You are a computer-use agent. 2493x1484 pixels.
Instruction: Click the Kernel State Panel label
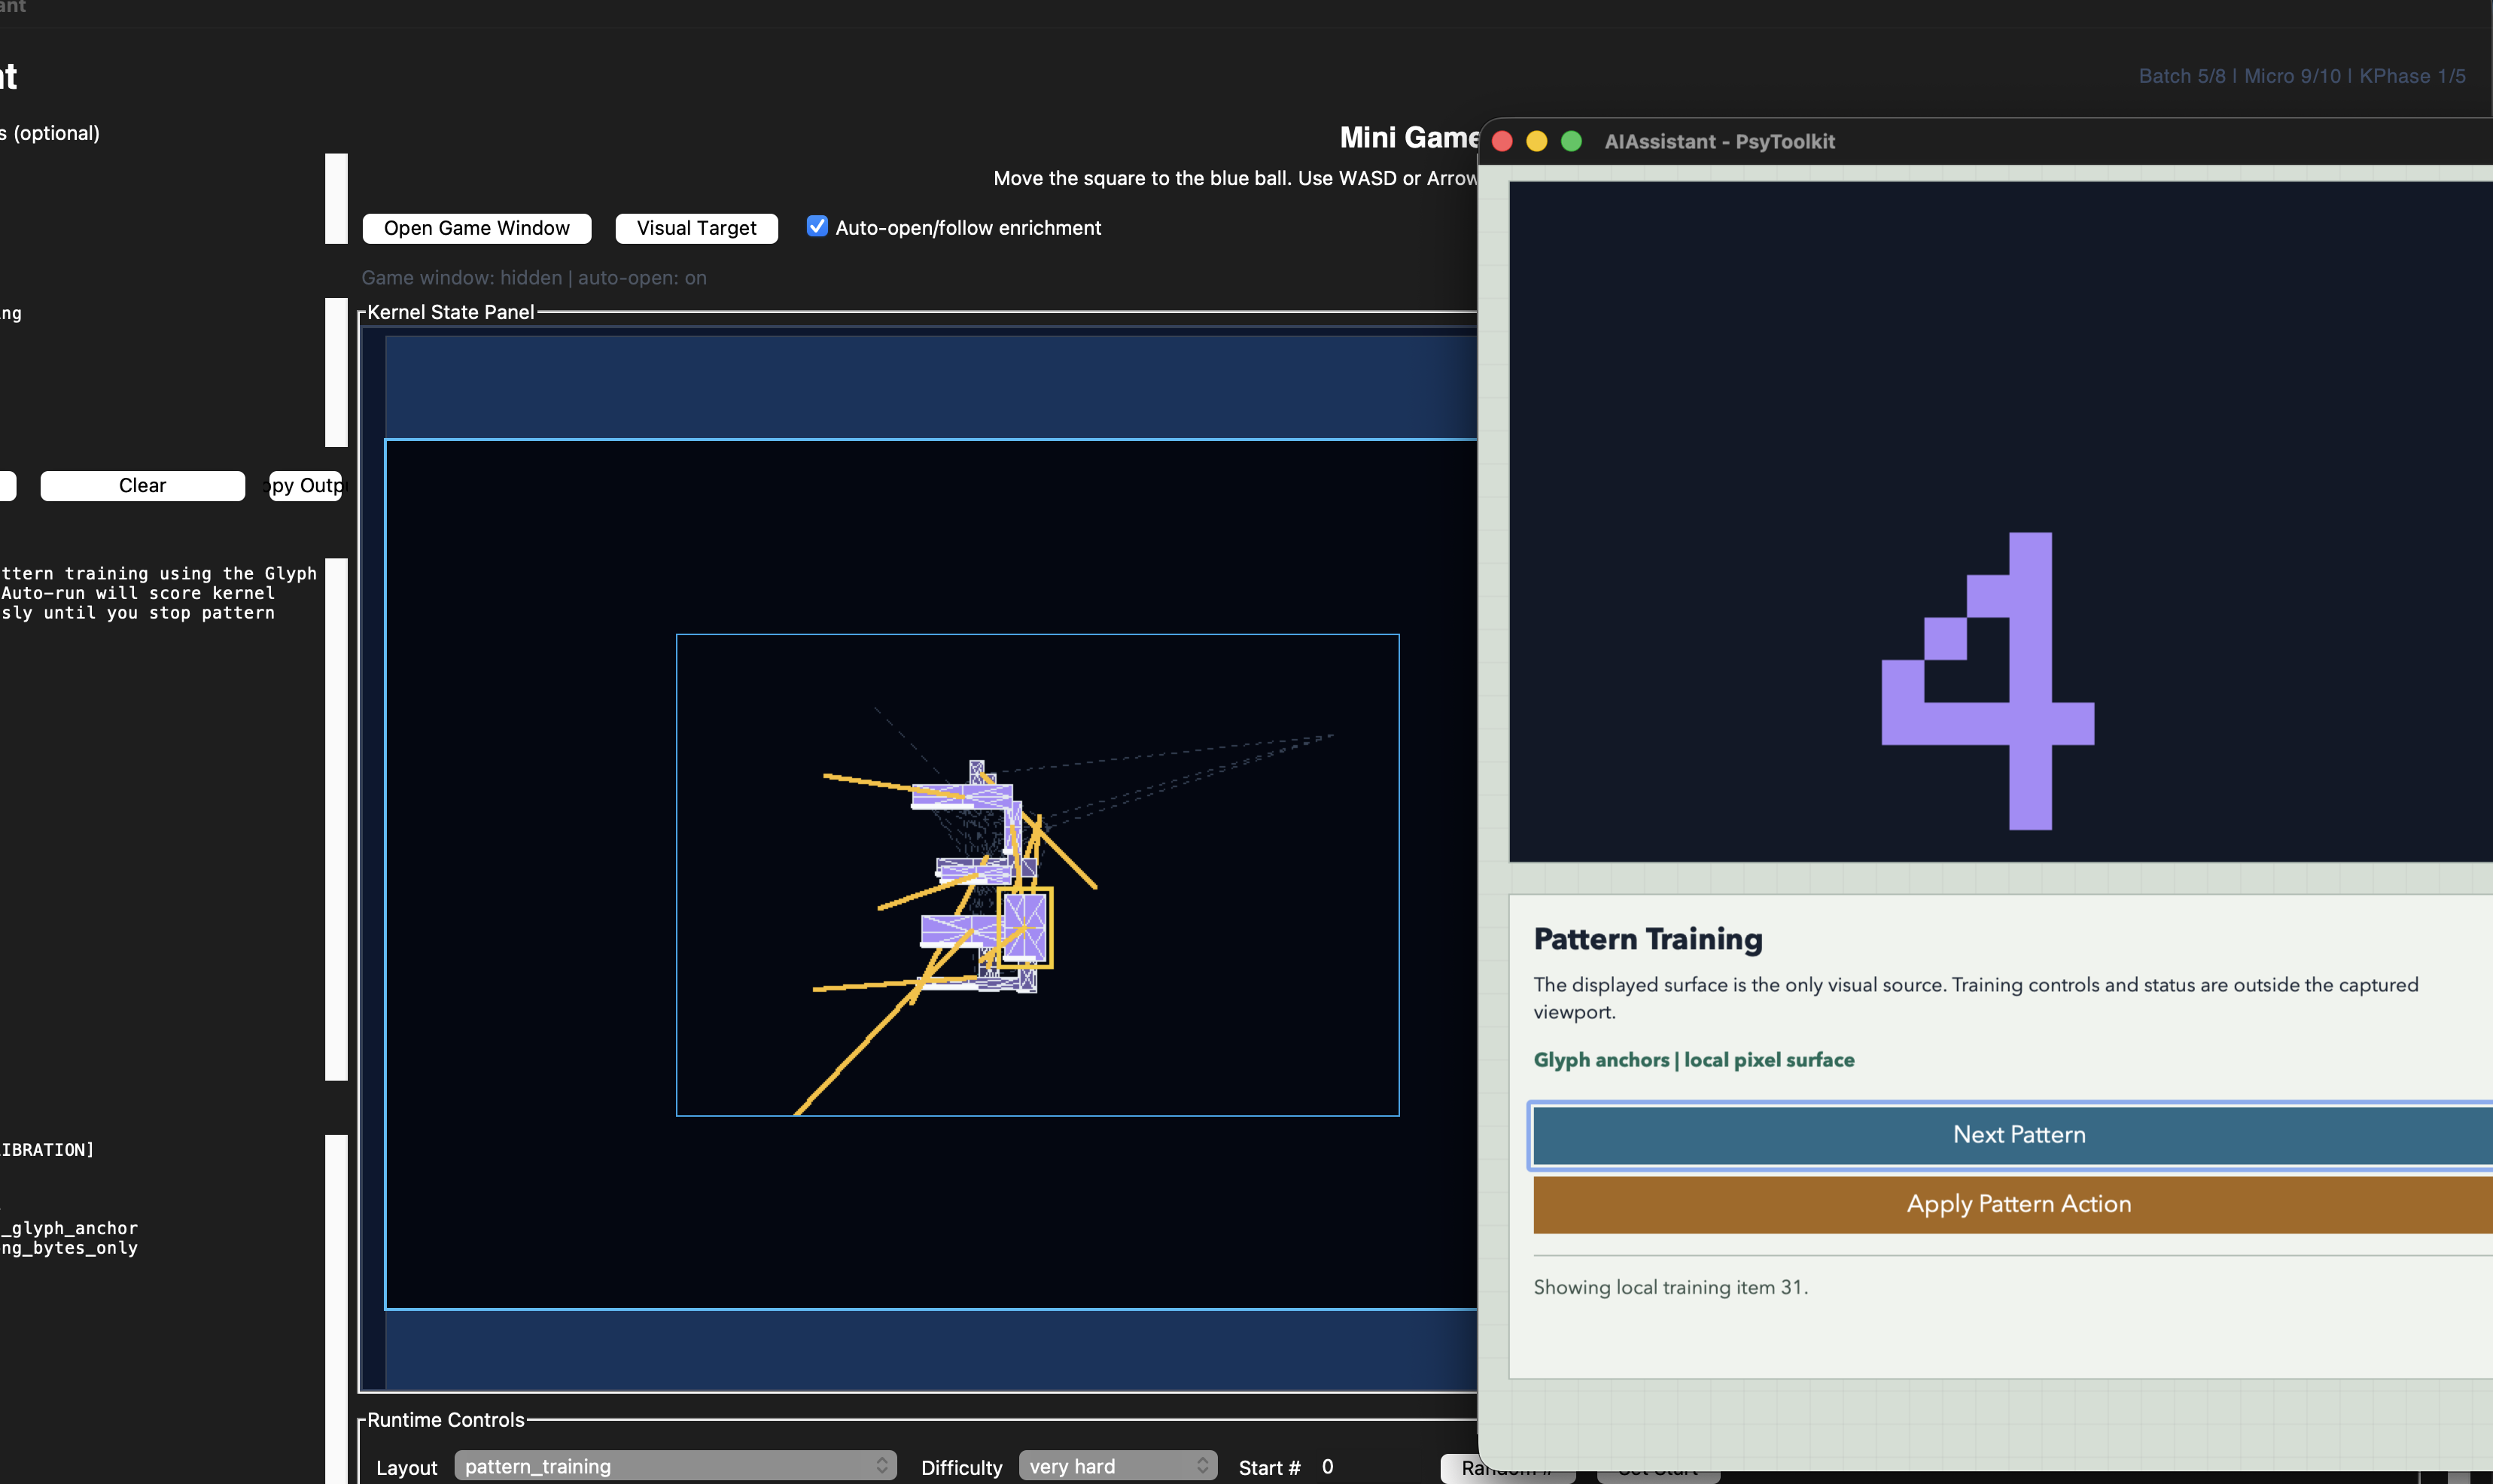[x=450, y=312]
